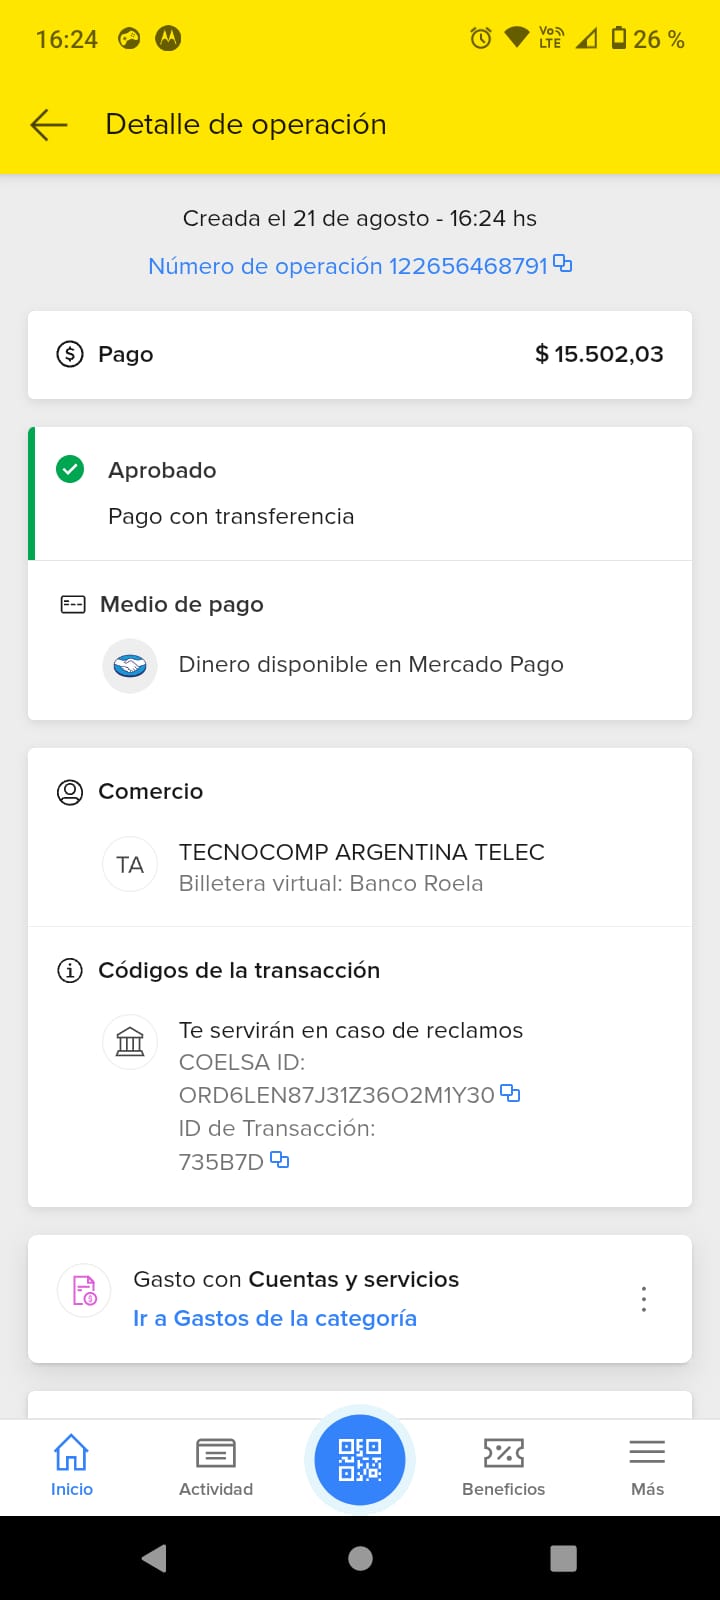Copy the operation number icon
Screen dimensions: 720x1600
[563, 264]
